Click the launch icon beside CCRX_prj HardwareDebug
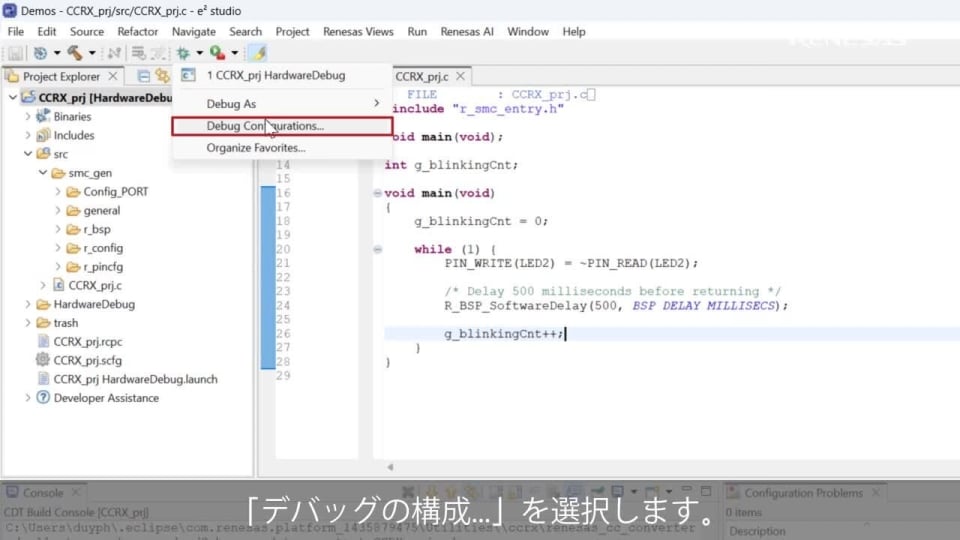Viewport: 960px width, 540px height. click(x=188, y=75)
